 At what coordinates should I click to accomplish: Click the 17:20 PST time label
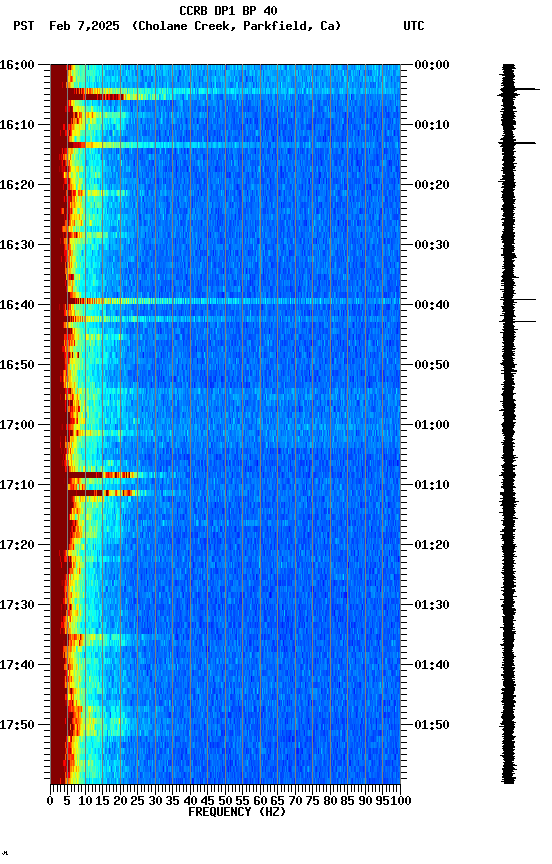pos(17,545)
